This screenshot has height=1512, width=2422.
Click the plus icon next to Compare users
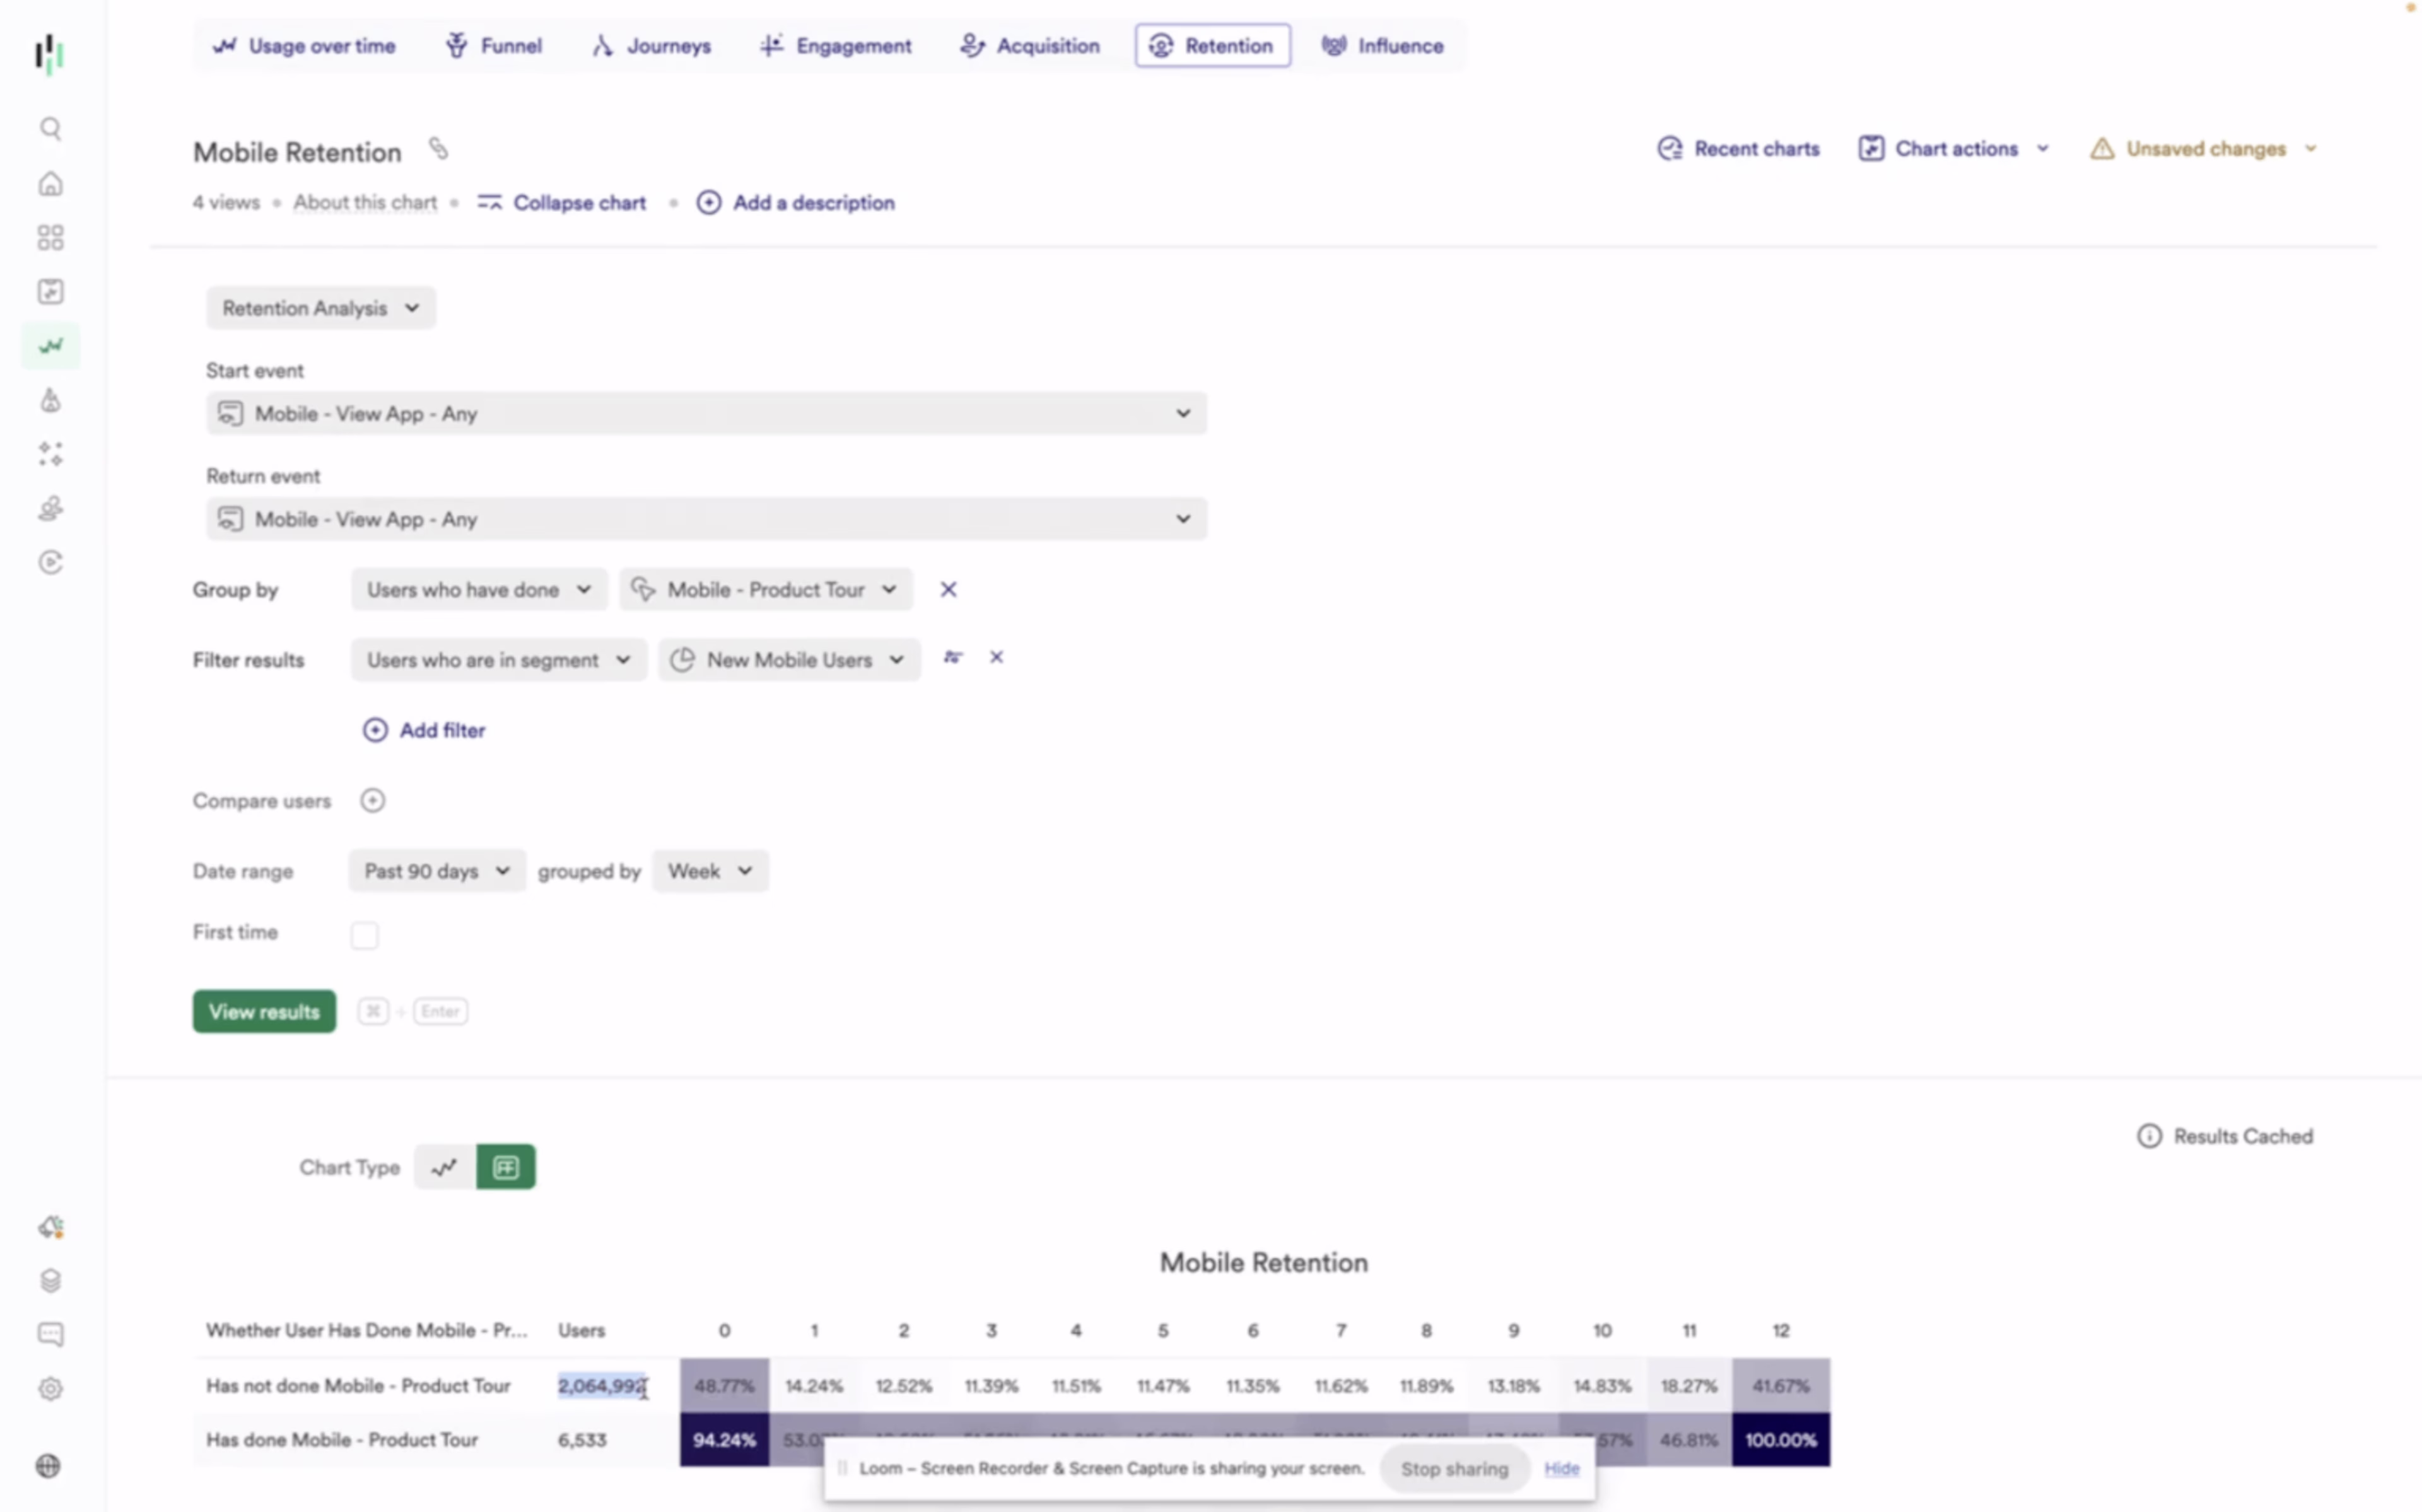coord(372,801)
